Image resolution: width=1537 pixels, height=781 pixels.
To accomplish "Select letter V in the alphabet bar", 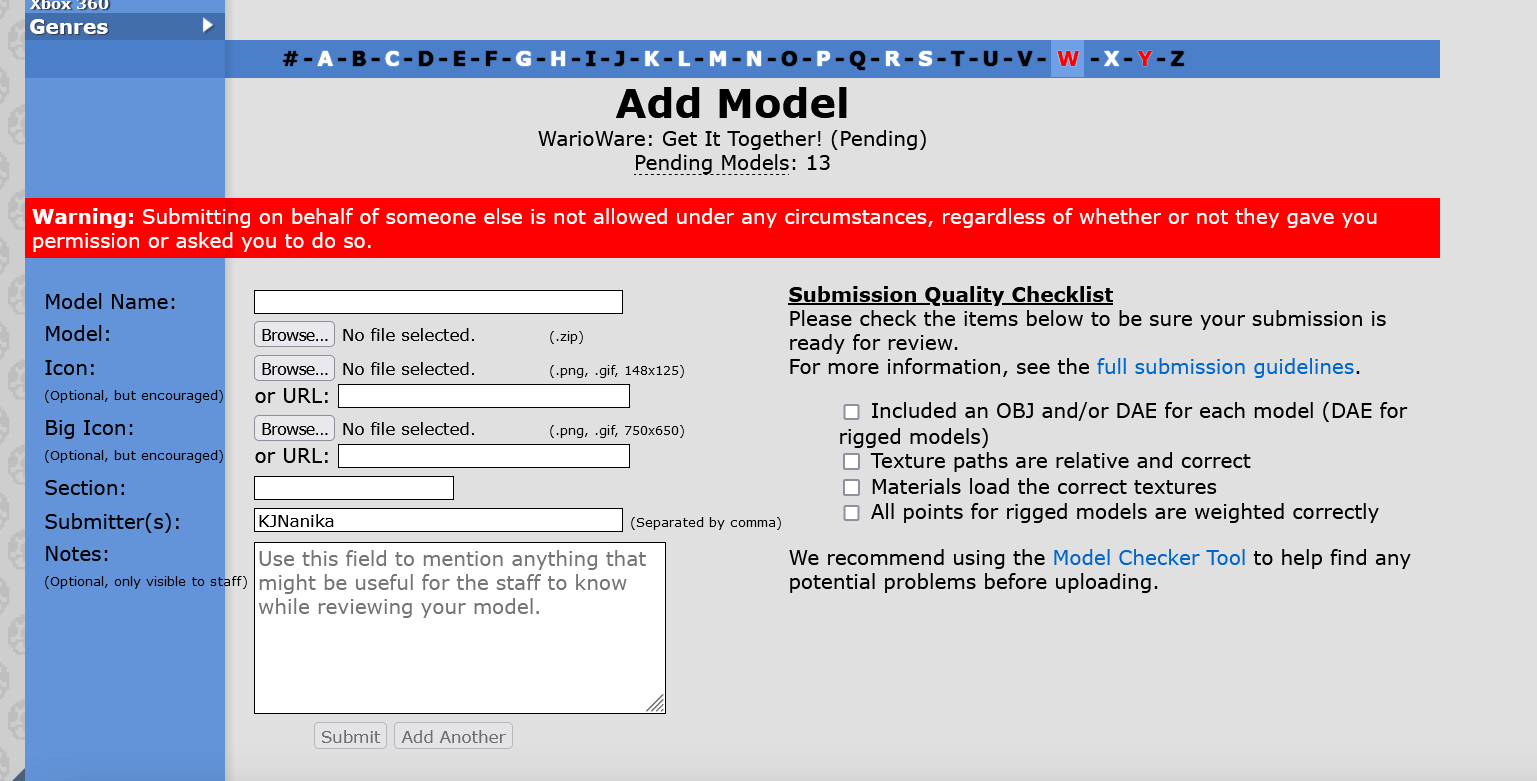I will click(x=1024, y=59).
